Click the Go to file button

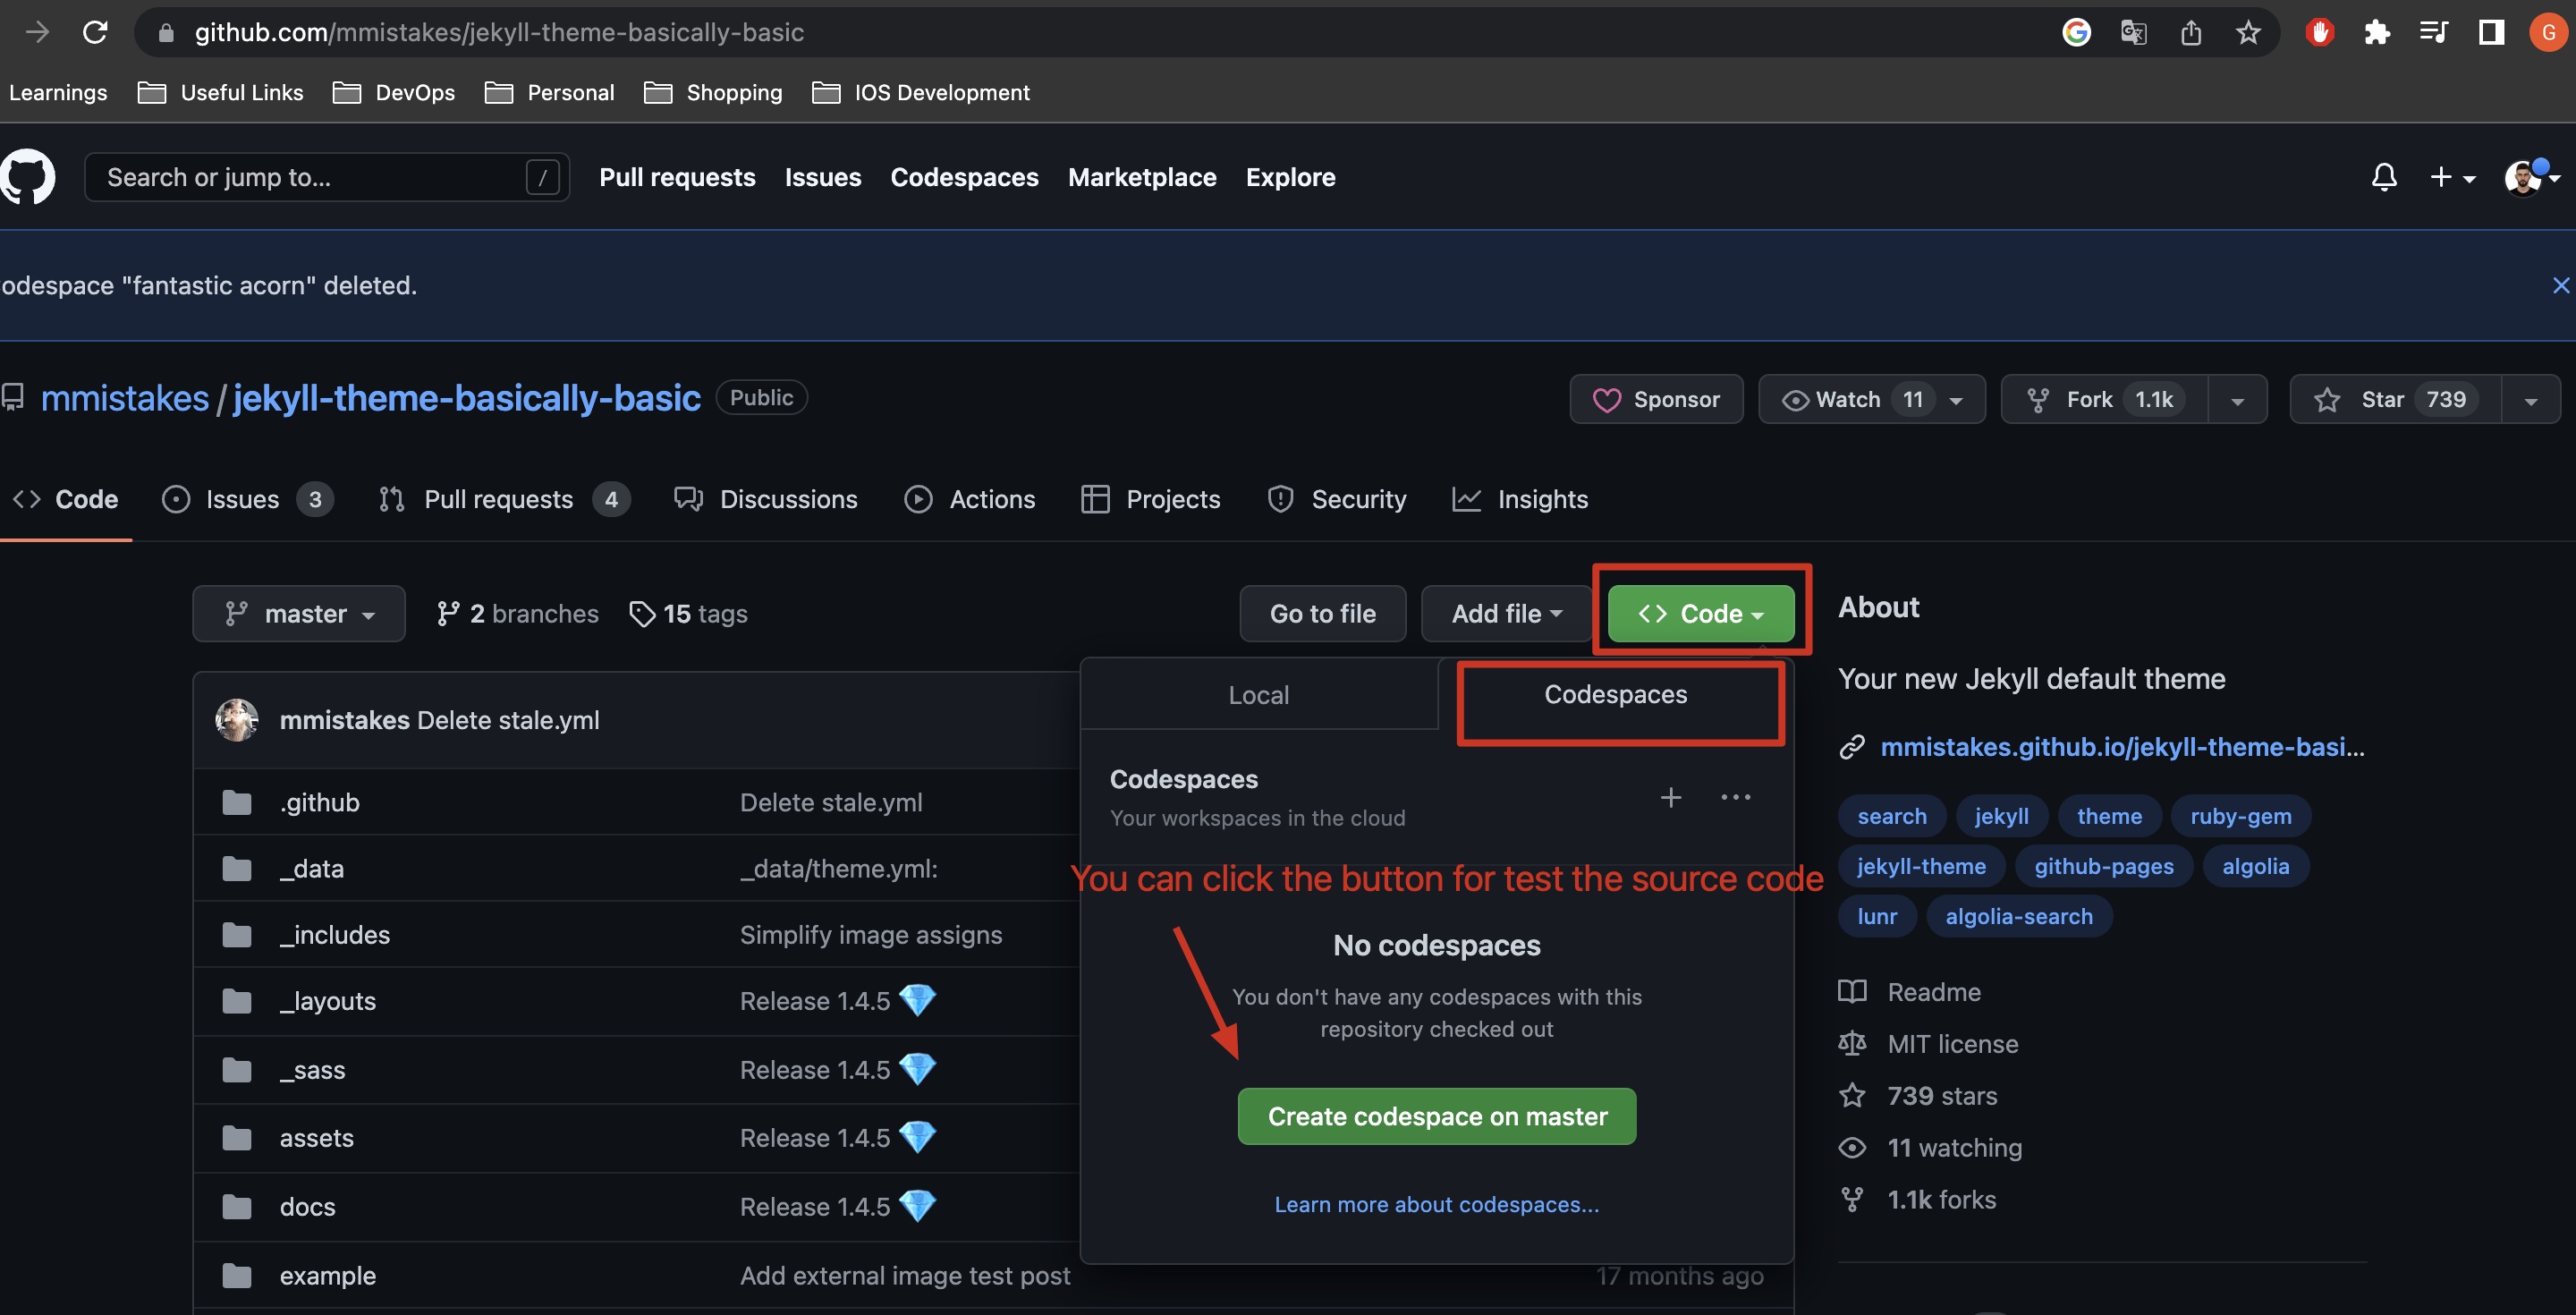1322,613
